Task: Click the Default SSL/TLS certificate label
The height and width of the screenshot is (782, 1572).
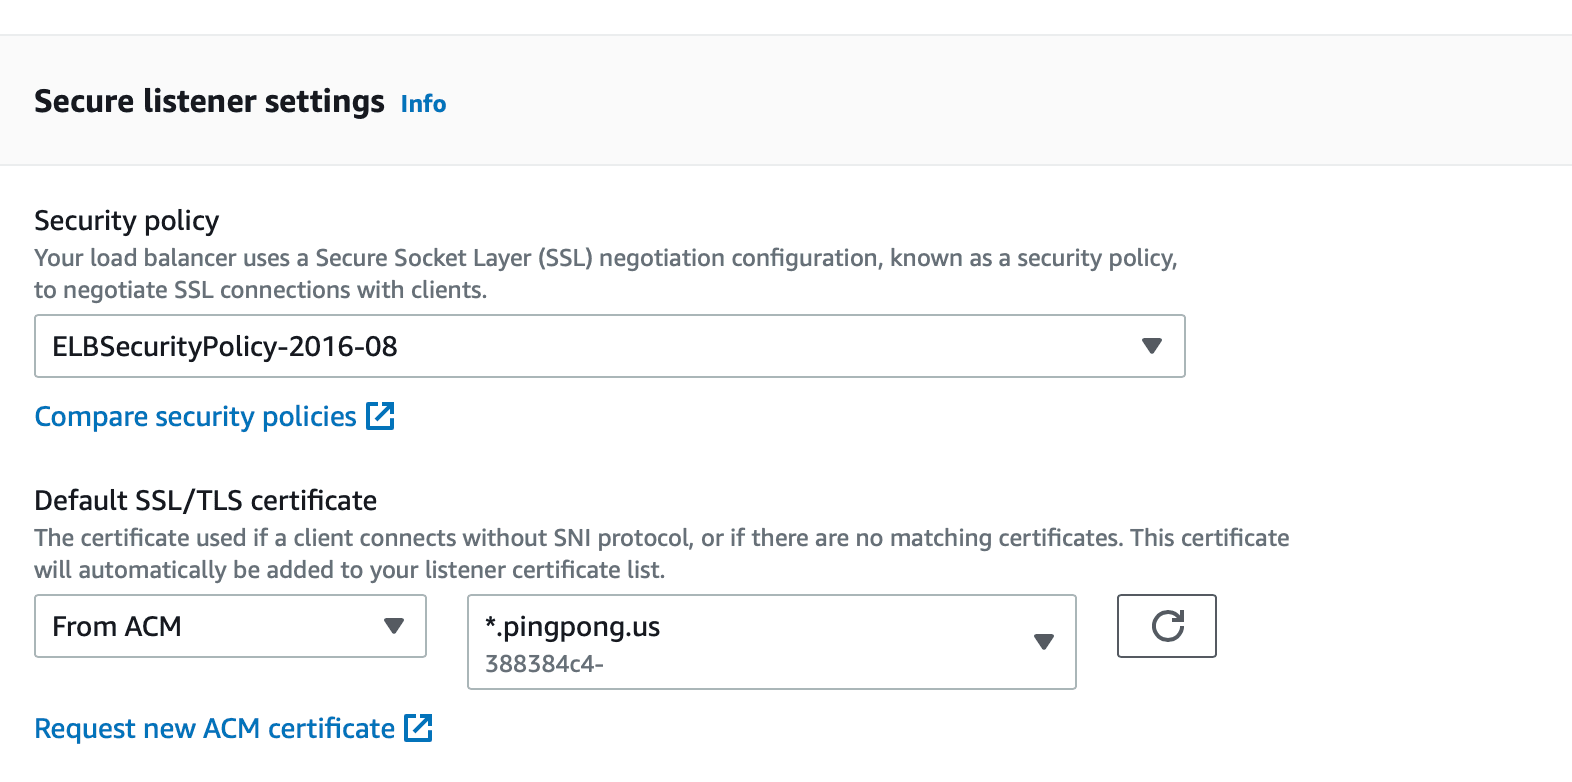Action: click(x=205, y=500)
